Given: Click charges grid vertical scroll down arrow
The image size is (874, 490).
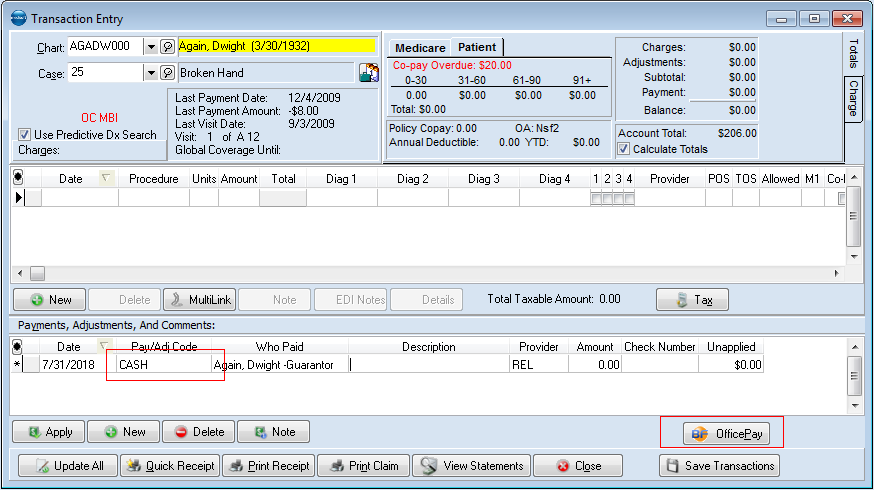Looking at the screenshot, I should (854, 257).
